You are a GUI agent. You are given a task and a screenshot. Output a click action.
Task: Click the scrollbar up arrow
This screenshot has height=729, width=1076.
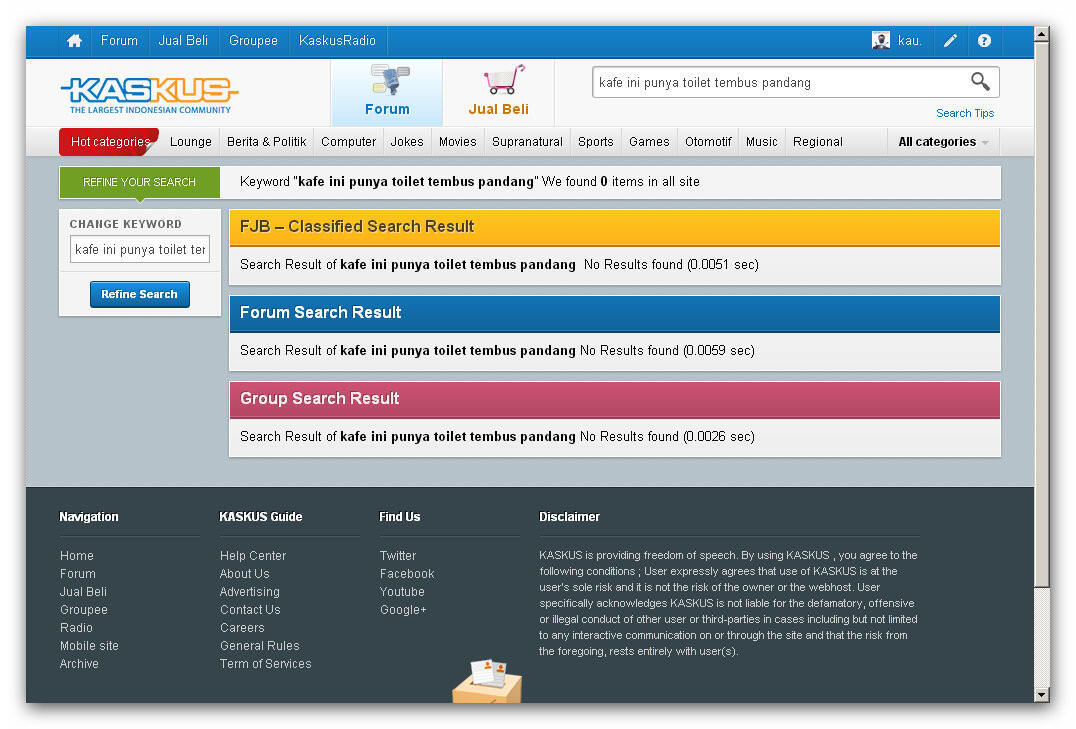click(x=1042, y=33)
